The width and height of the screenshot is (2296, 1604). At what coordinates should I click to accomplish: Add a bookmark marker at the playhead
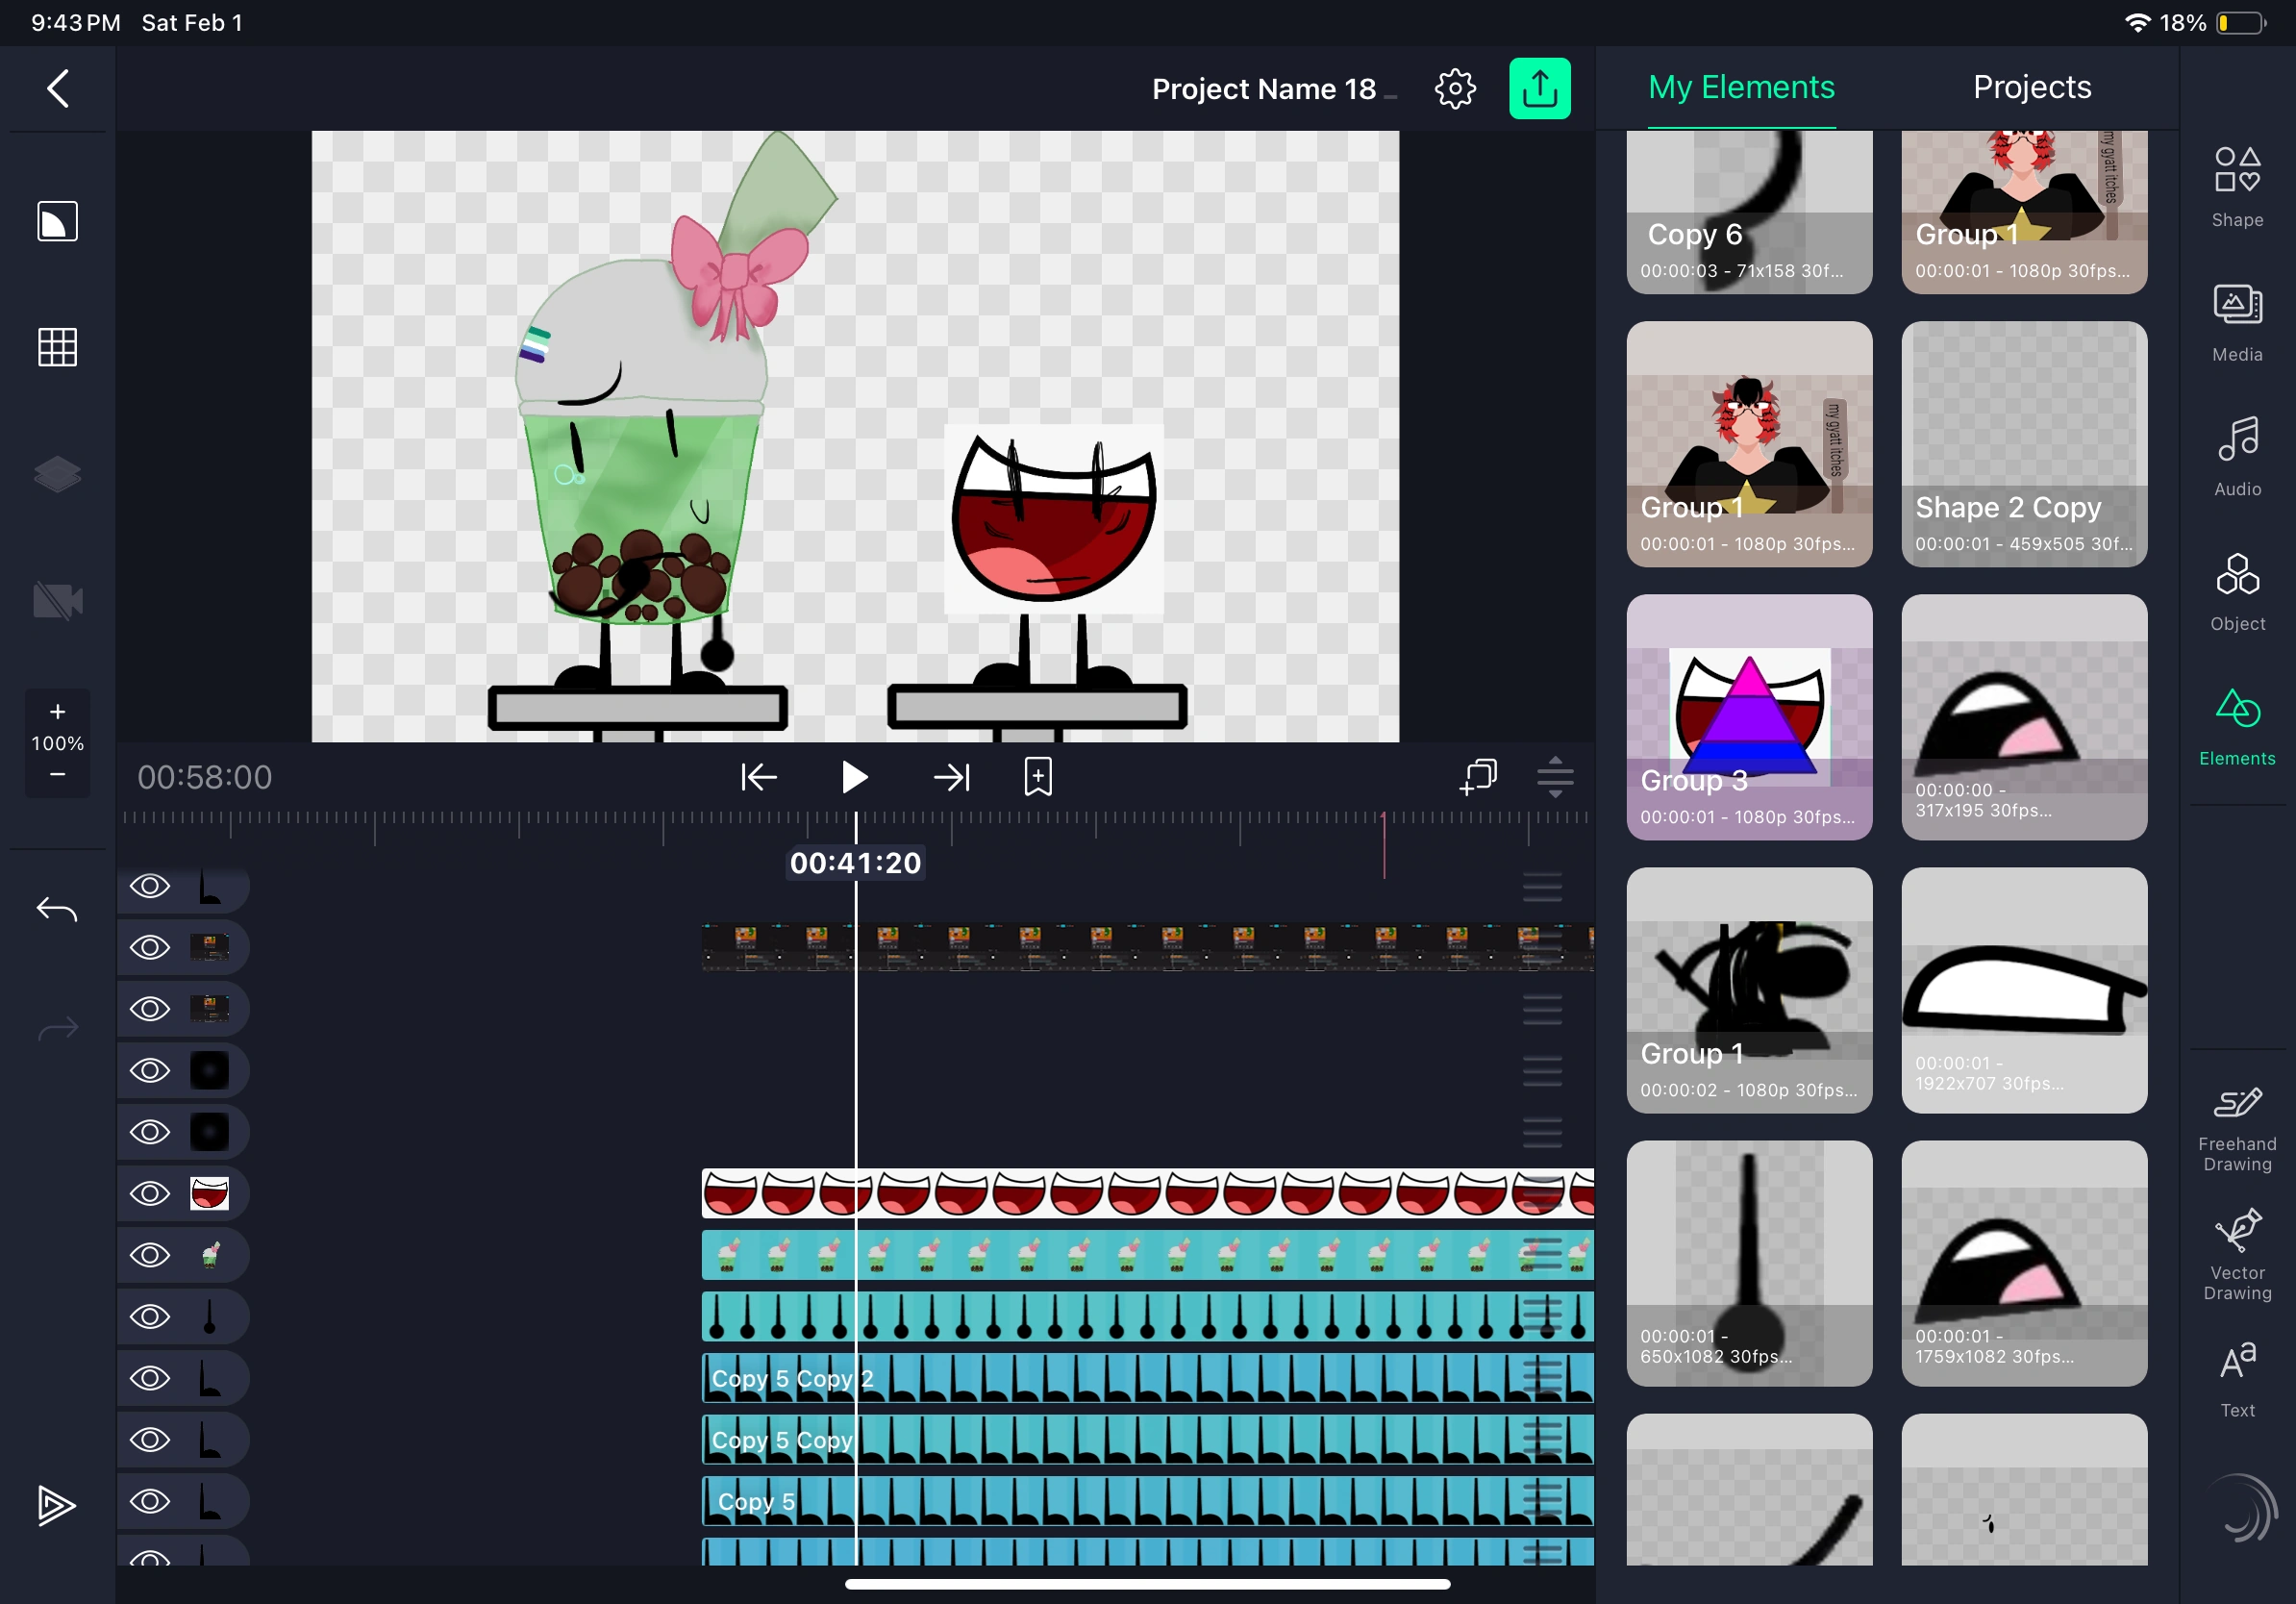(1038, 777)
